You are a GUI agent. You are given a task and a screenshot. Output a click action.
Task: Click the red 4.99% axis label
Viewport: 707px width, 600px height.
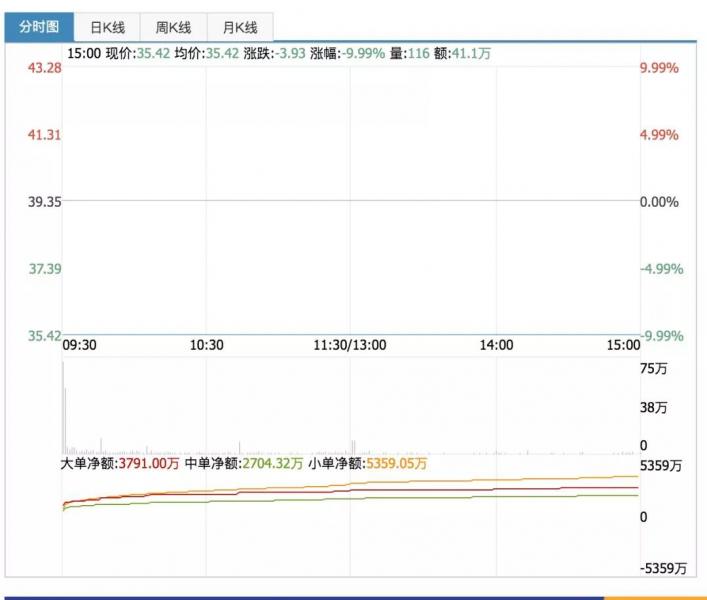(x=660, y=135)
